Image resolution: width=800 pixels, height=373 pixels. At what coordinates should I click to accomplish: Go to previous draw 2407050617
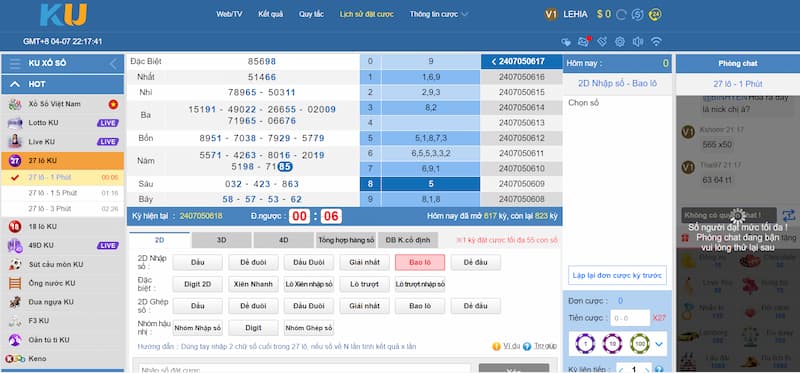[521, 61]
